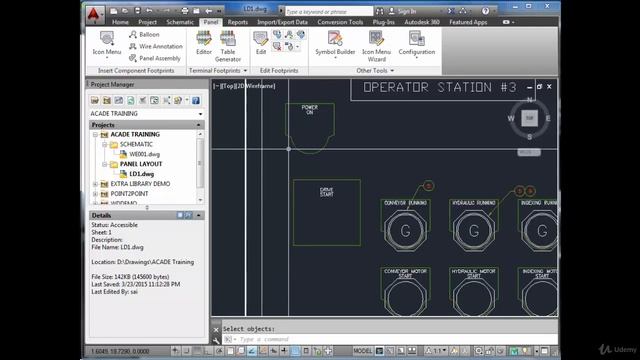Switch to the Home ribbon tab
640x360 pixels.
(x=120, y=22)
